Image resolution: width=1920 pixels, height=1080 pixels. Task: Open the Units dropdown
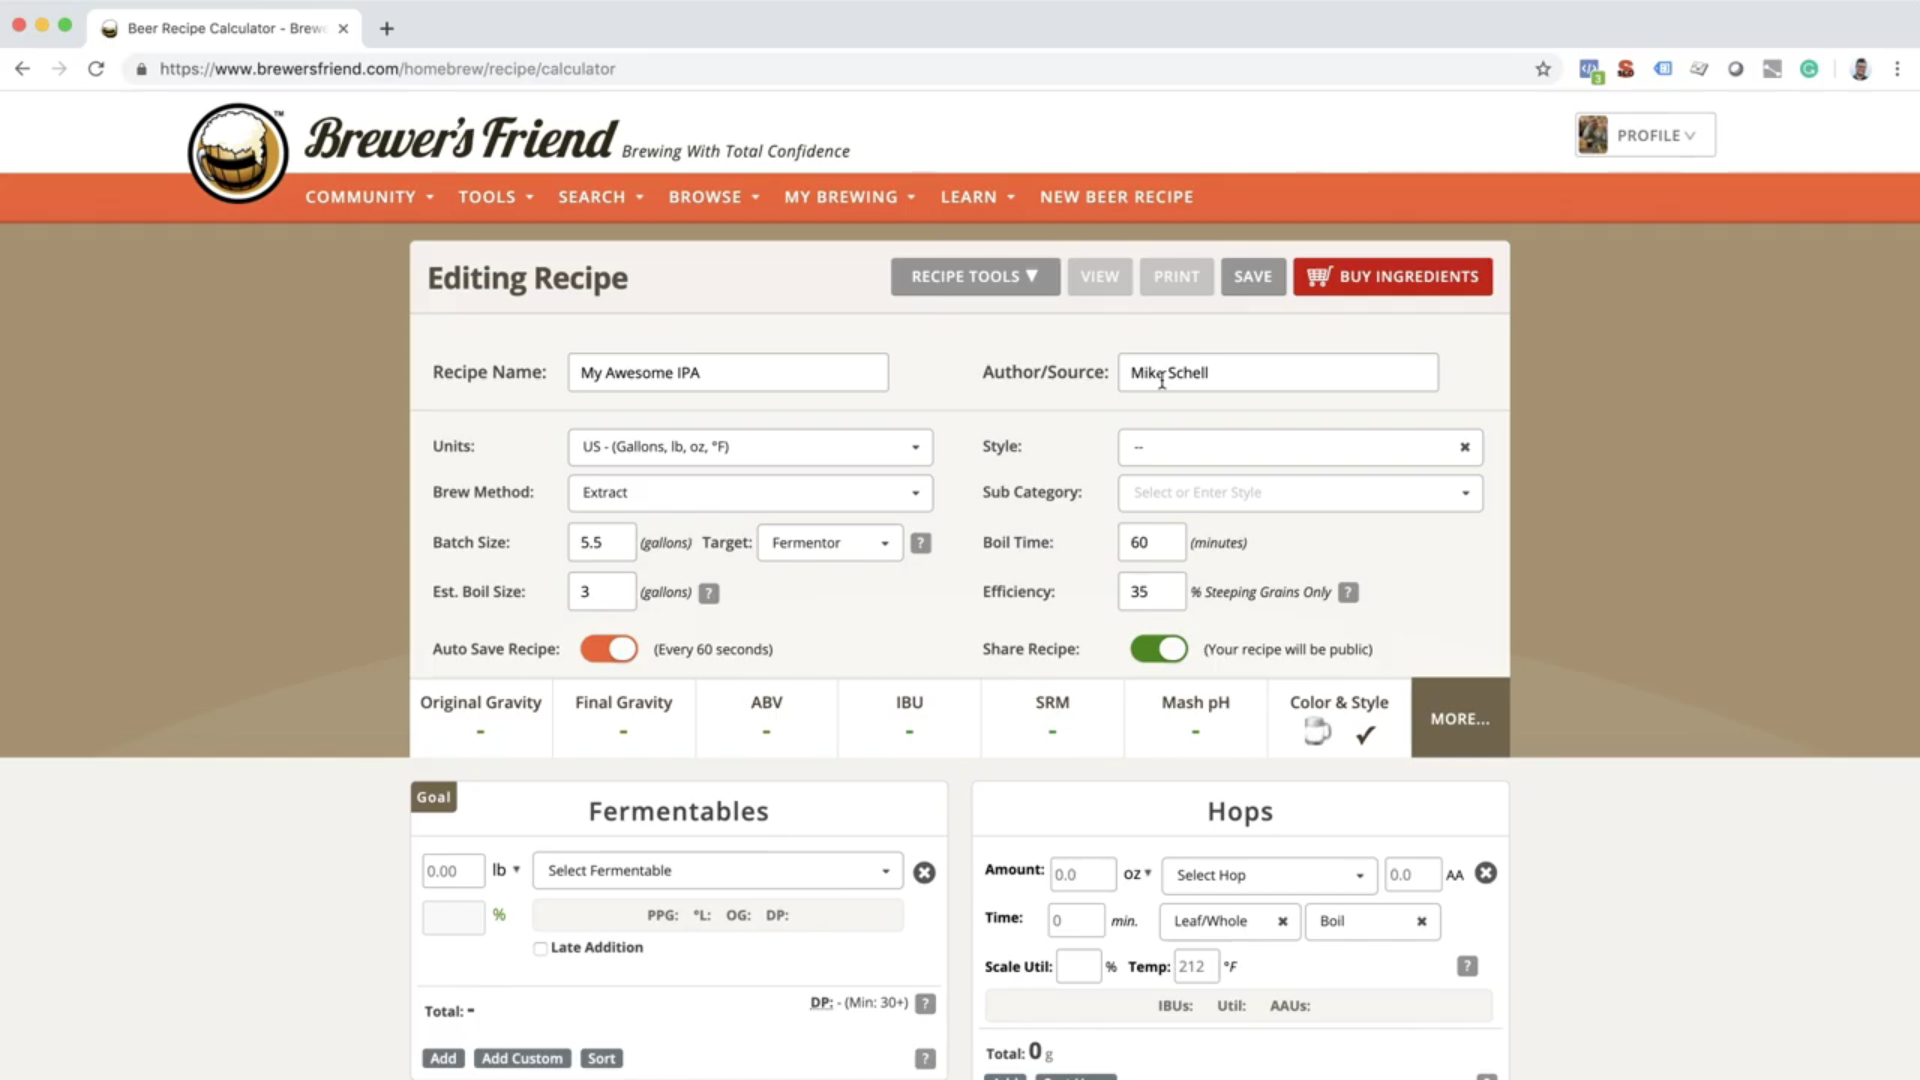(x=750, y=447)
